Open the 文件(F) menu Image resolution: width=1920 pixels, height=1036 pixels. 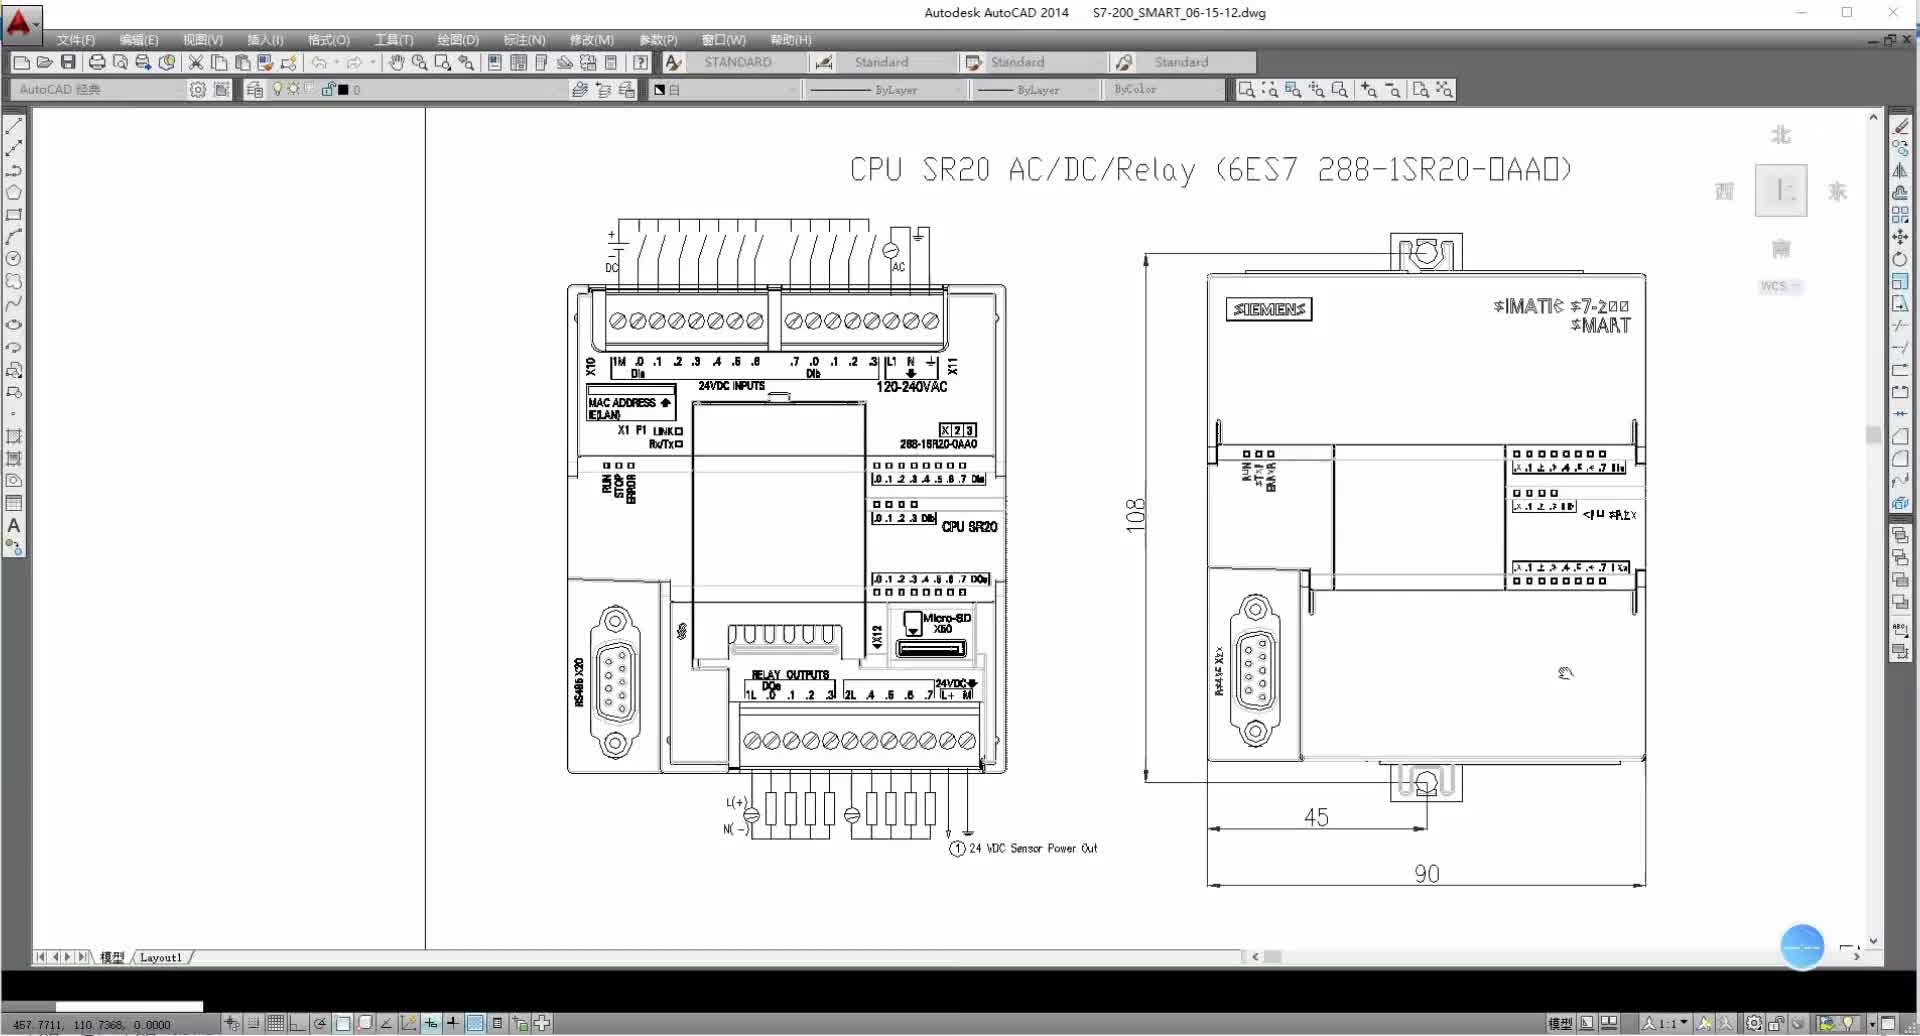click(x=76, y=40)
